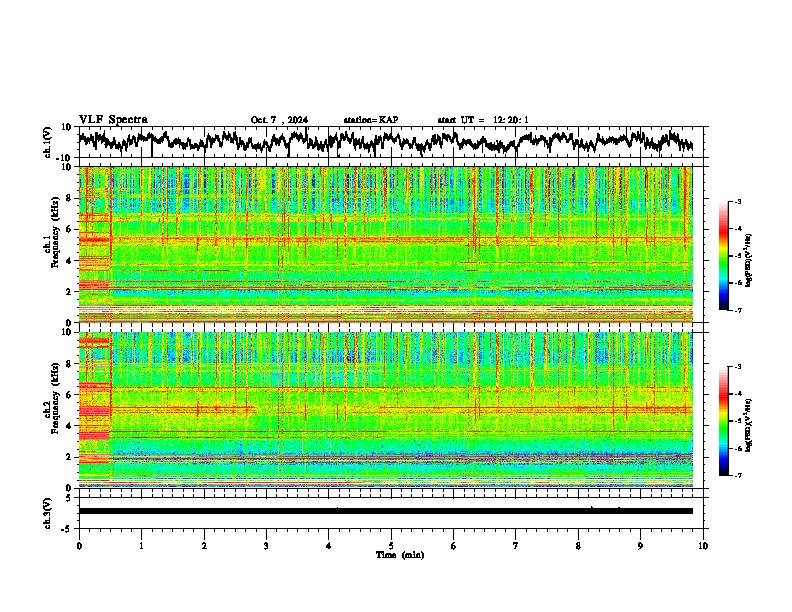Click the "station=KAP" label
Screen dimensions: 792x612
pos(370,120)
